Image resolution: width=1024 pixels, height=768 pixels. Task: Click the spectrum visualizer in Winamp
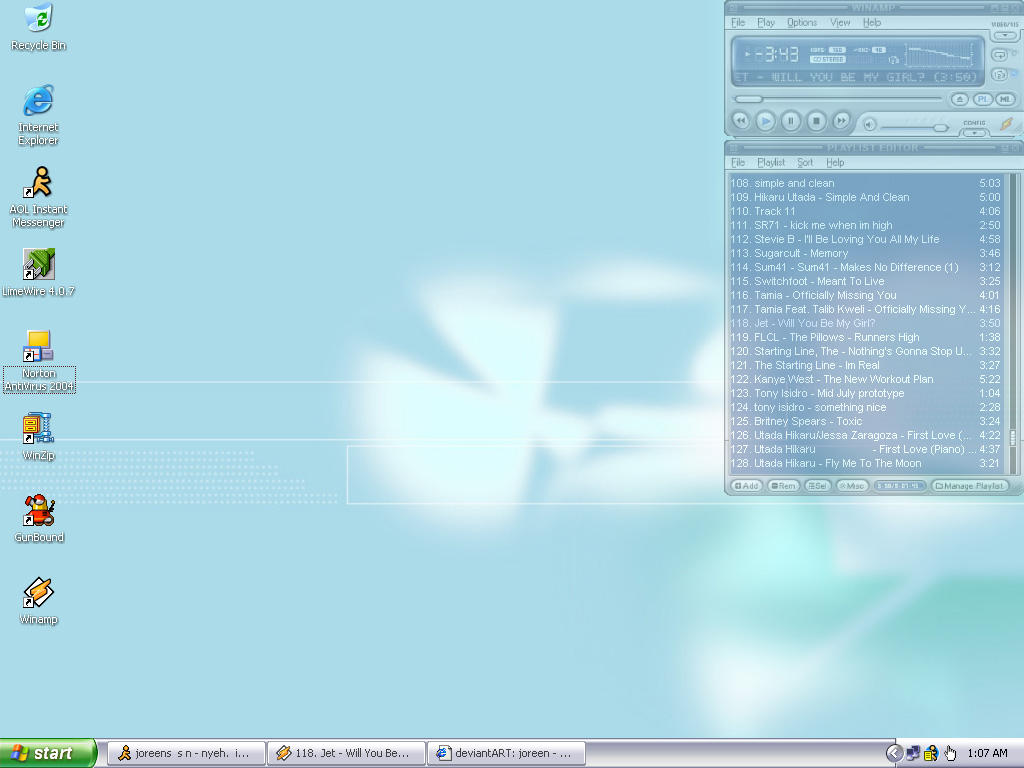pos(938,55)
